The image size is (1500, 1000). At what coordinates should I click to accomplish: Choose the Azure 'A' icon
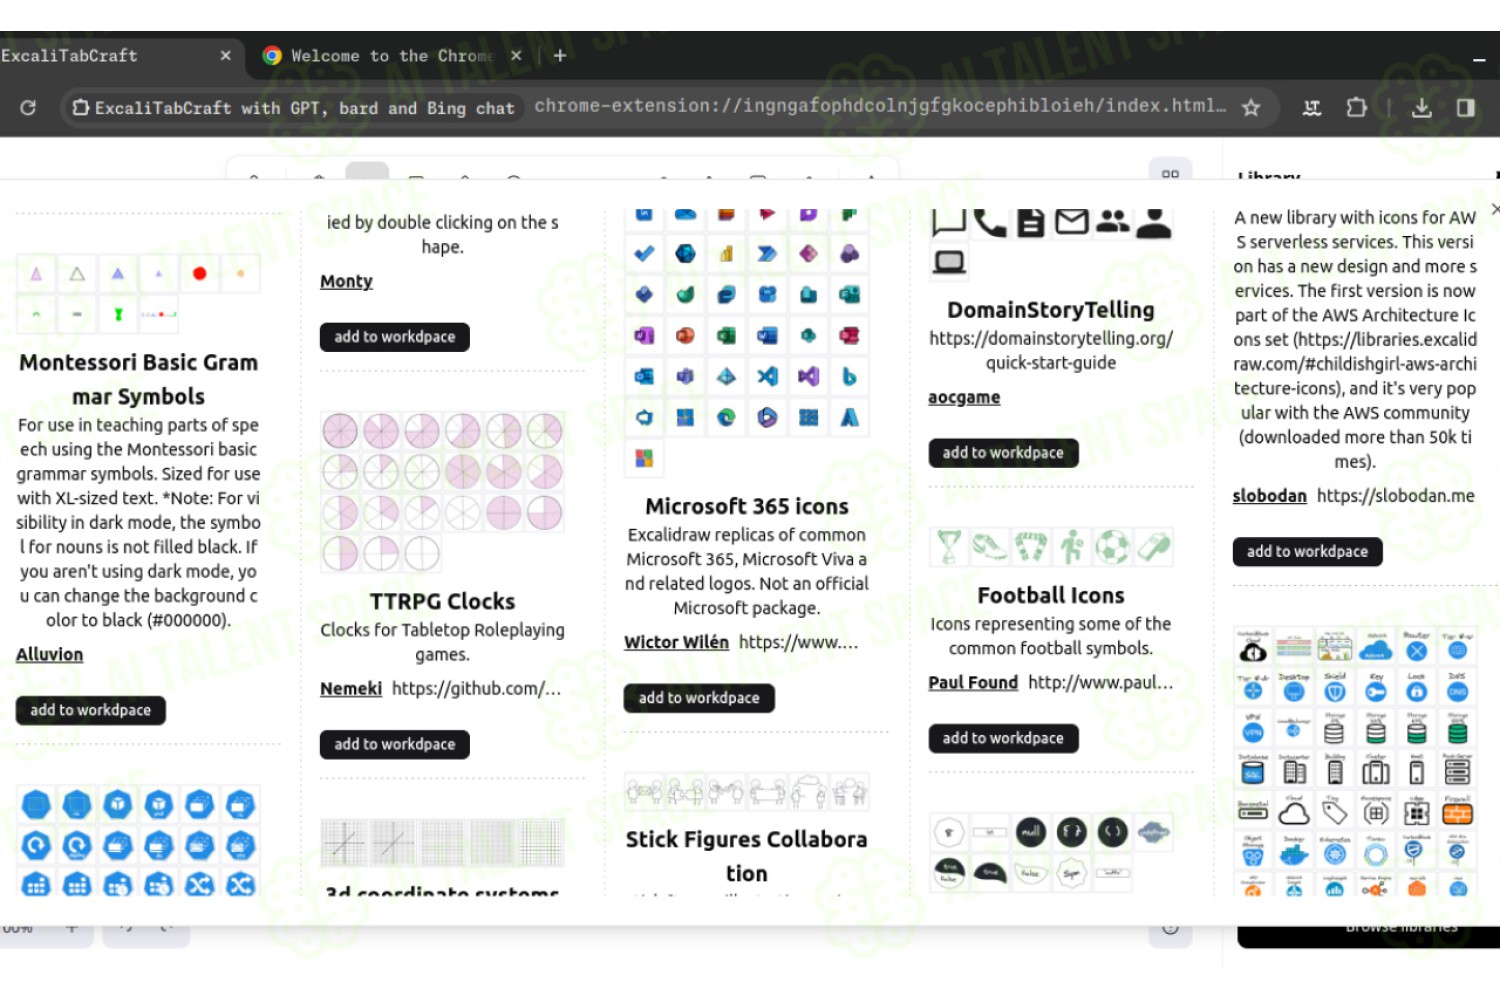[x=849, y=417]
